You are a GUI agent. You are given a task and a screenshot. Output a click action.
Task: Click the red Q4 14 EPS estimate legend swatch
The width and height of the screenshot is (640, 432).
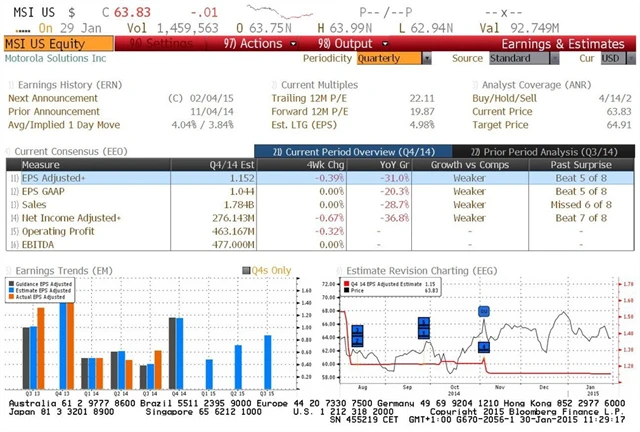point(344,283)
